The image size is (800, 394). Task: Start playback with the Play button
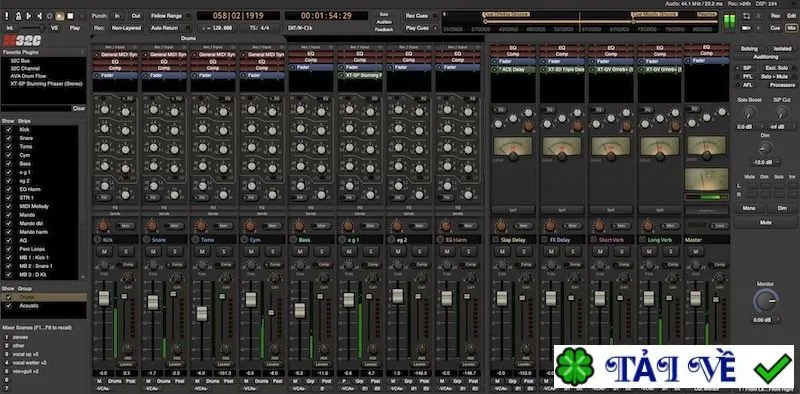pos(60,16)
